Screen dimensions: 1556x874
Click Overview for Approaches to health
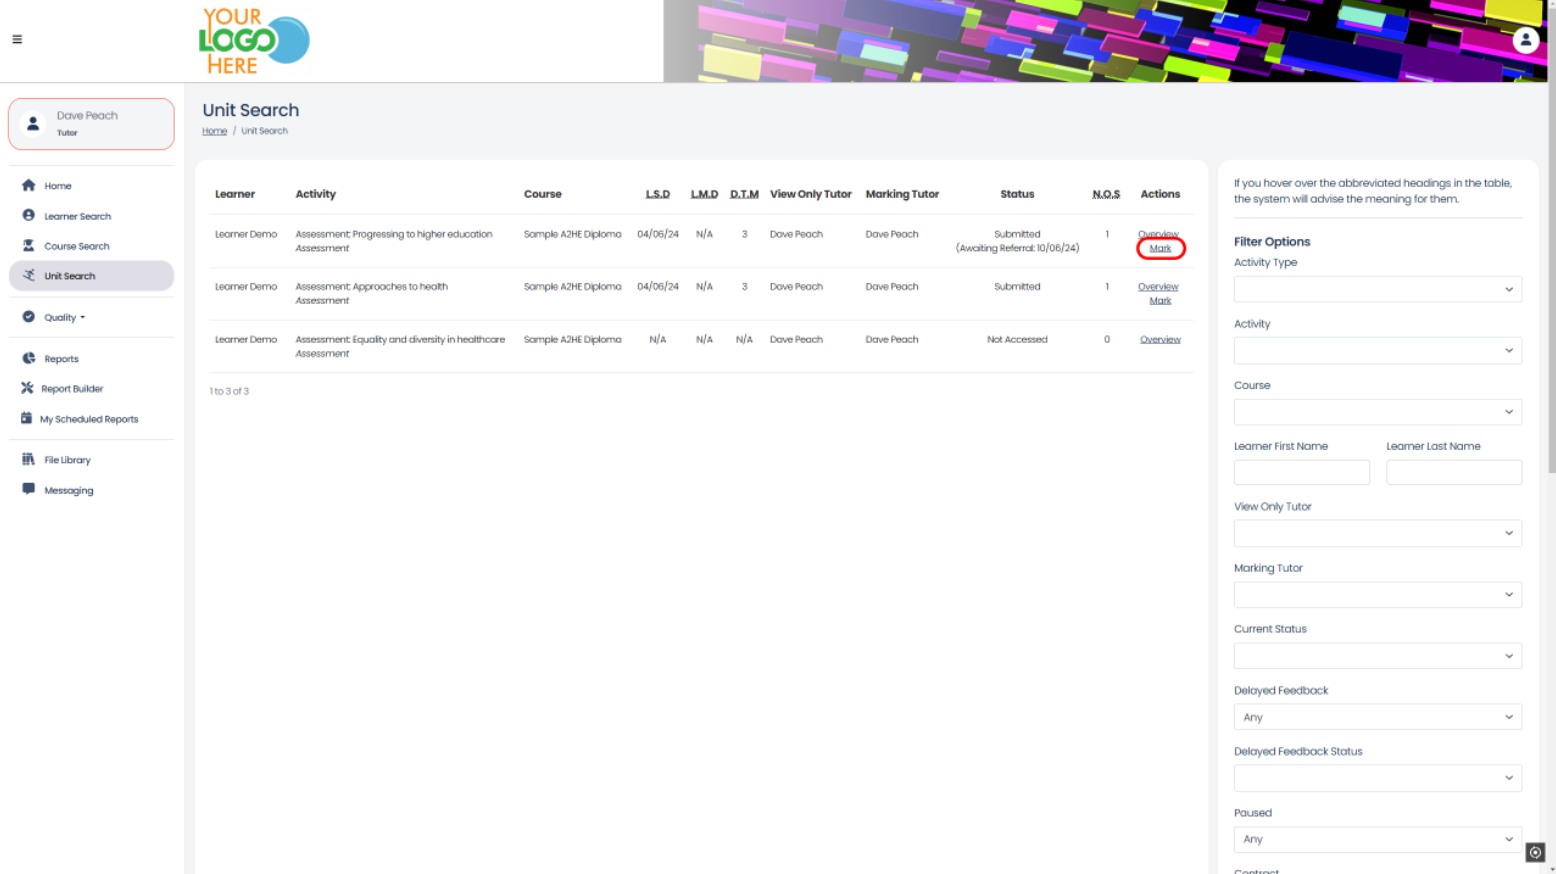tap(1158, 287)
